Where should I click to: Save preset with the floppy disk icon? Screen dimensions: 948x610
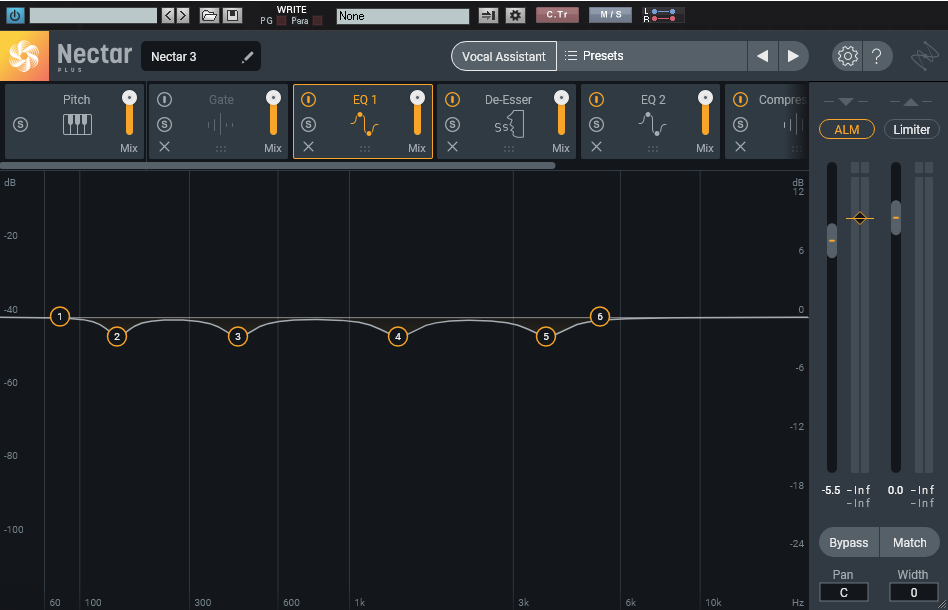[x=232, y=15]
